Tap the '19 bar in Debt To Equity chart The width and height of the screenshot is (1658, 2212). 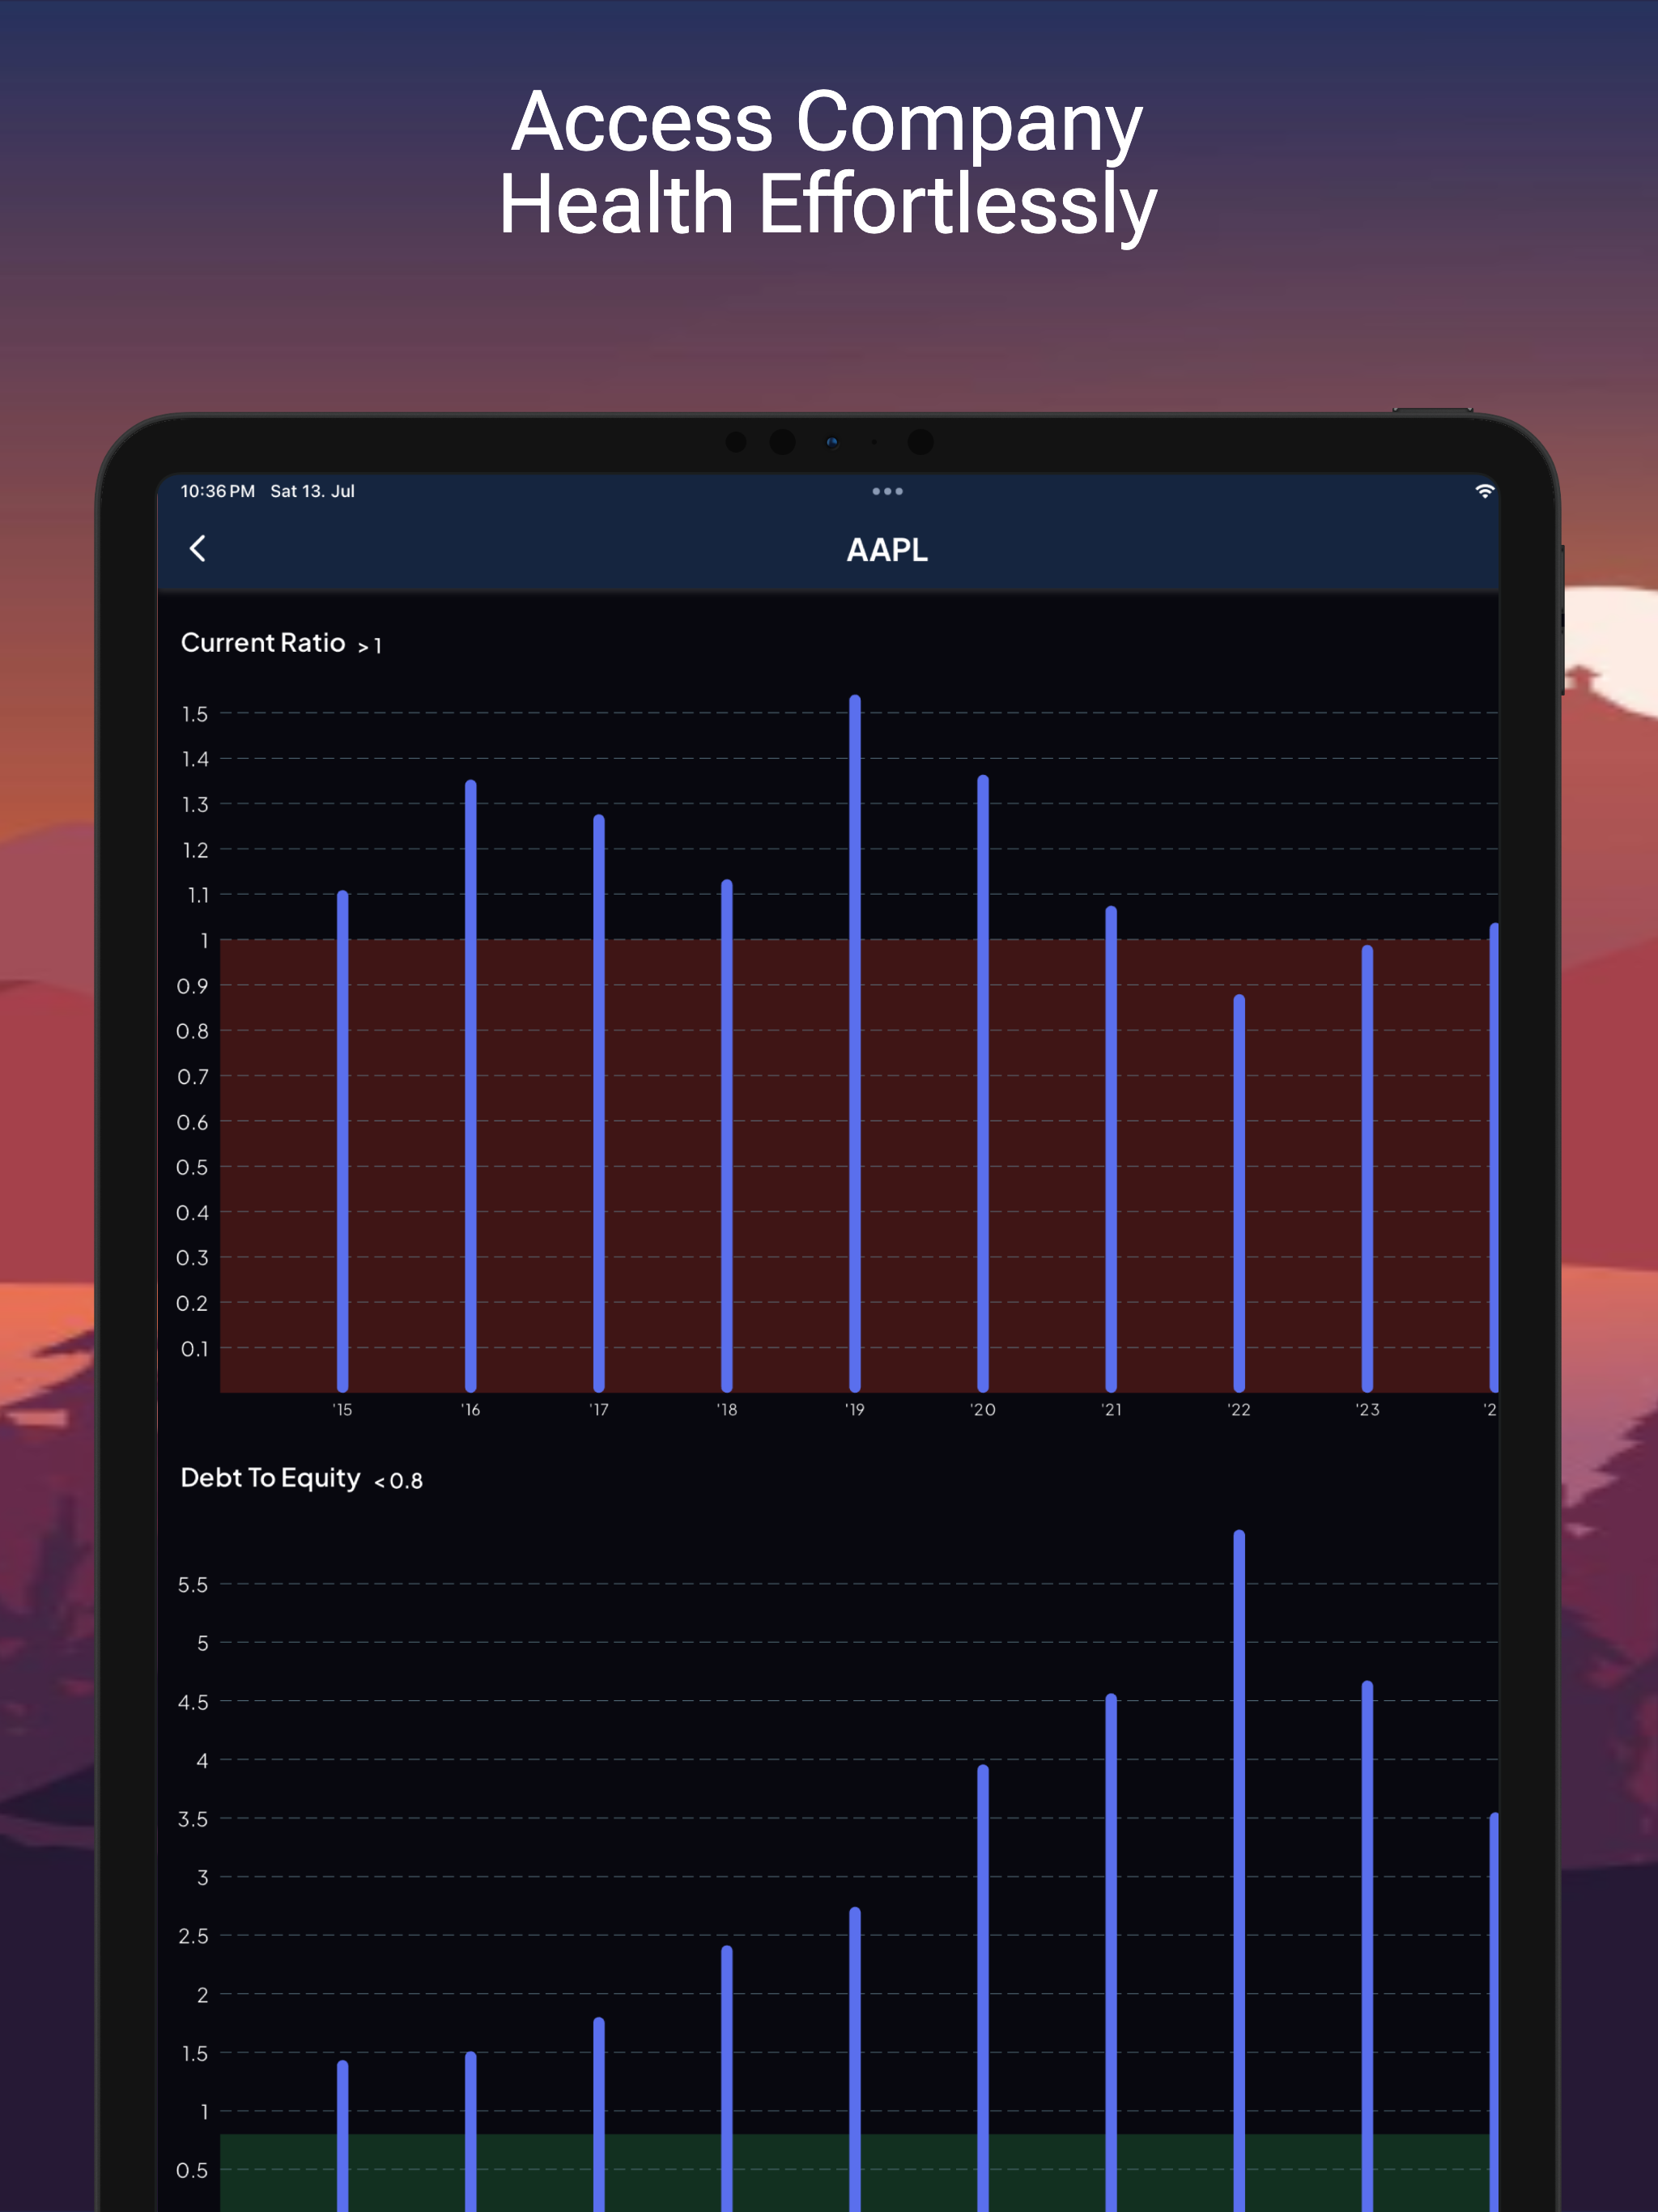855,2059
